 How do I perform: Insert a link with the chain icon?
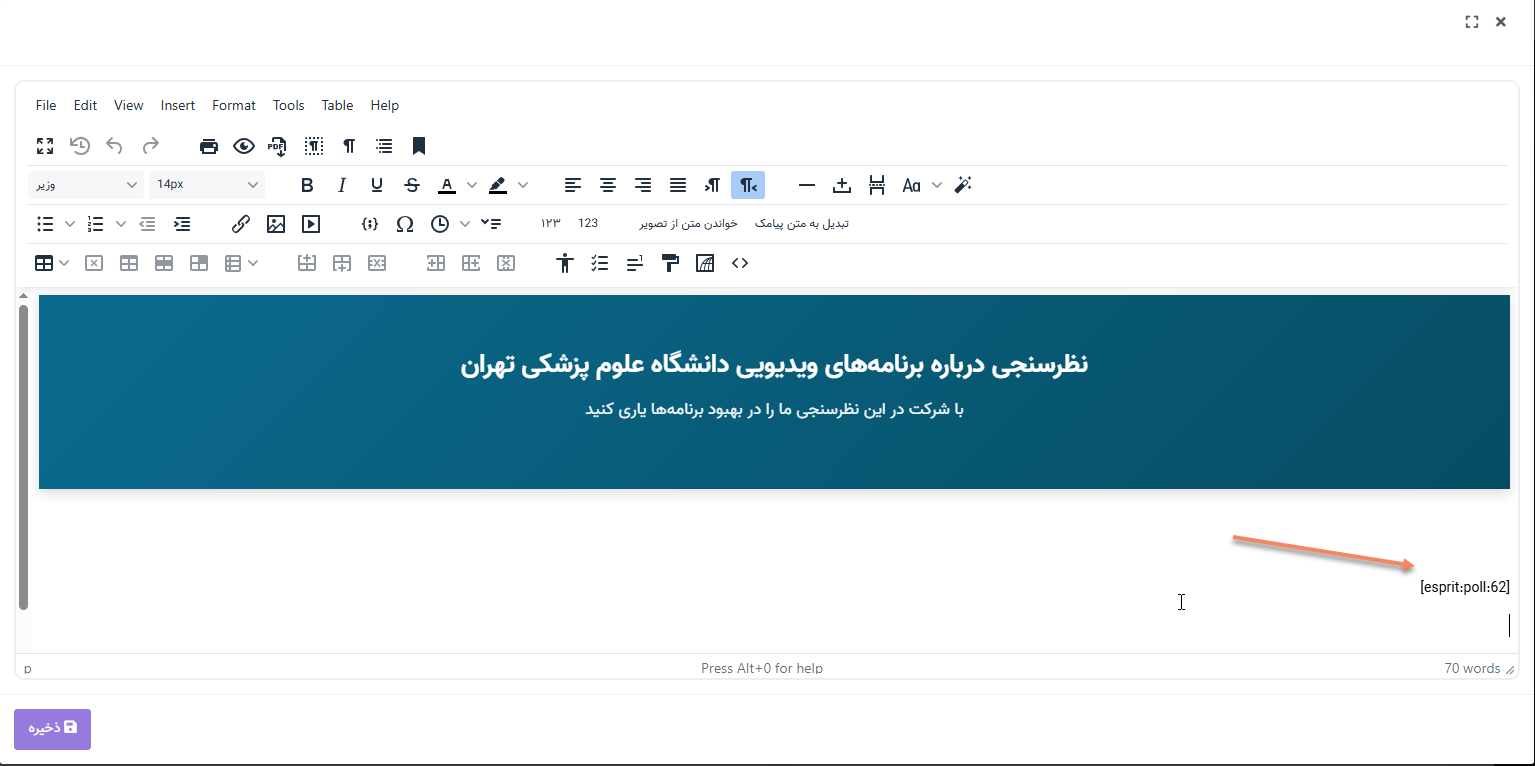(x=241, y=224)
